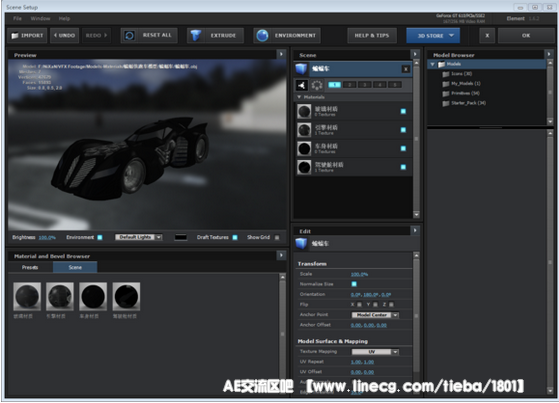Click the model hierarchy icon in Scene
The image size is (559, 403).
tap(302, 85)
